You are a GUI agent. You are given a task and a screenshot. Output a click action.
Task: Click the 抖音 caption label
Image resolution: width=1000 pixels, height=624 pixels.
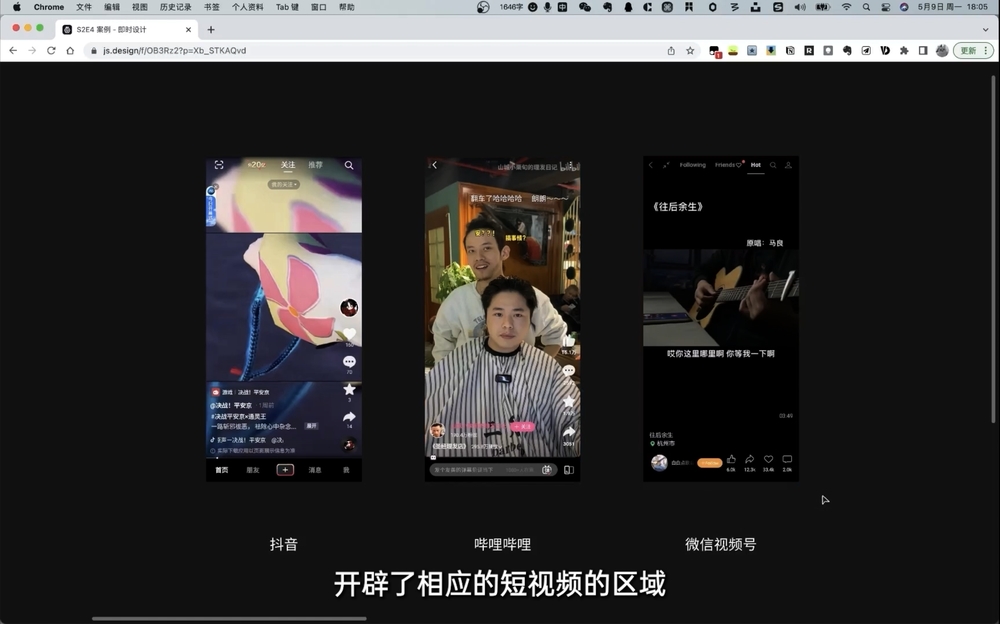pyautogui.click(x=284, y=544)
